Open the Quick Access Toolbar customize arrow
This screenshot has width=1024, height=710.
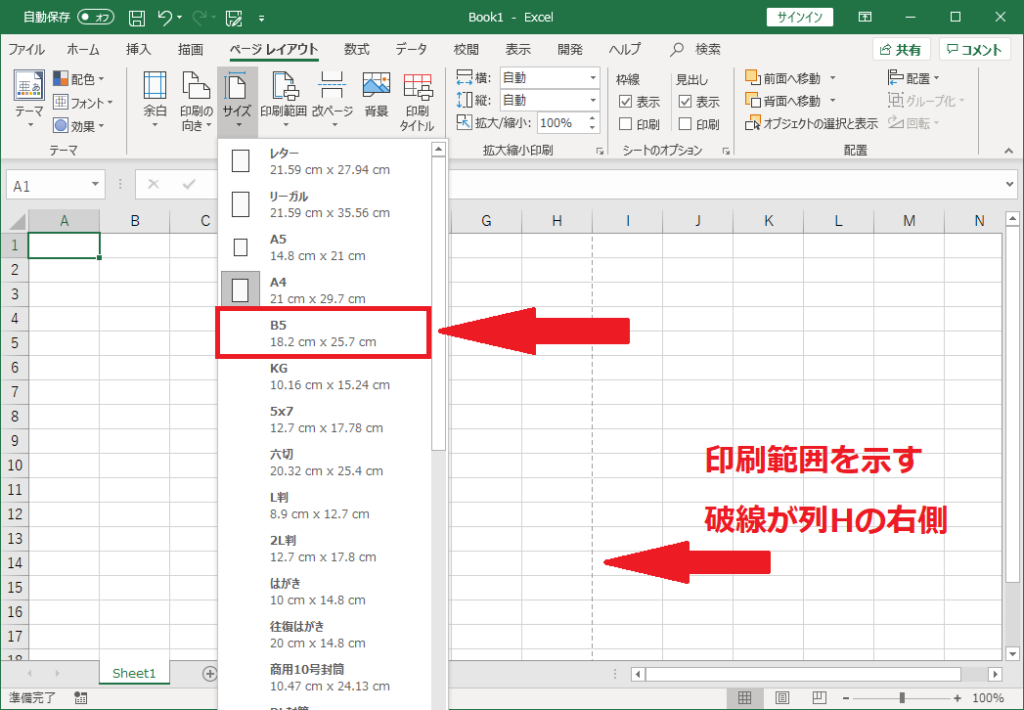click(261, 18)
